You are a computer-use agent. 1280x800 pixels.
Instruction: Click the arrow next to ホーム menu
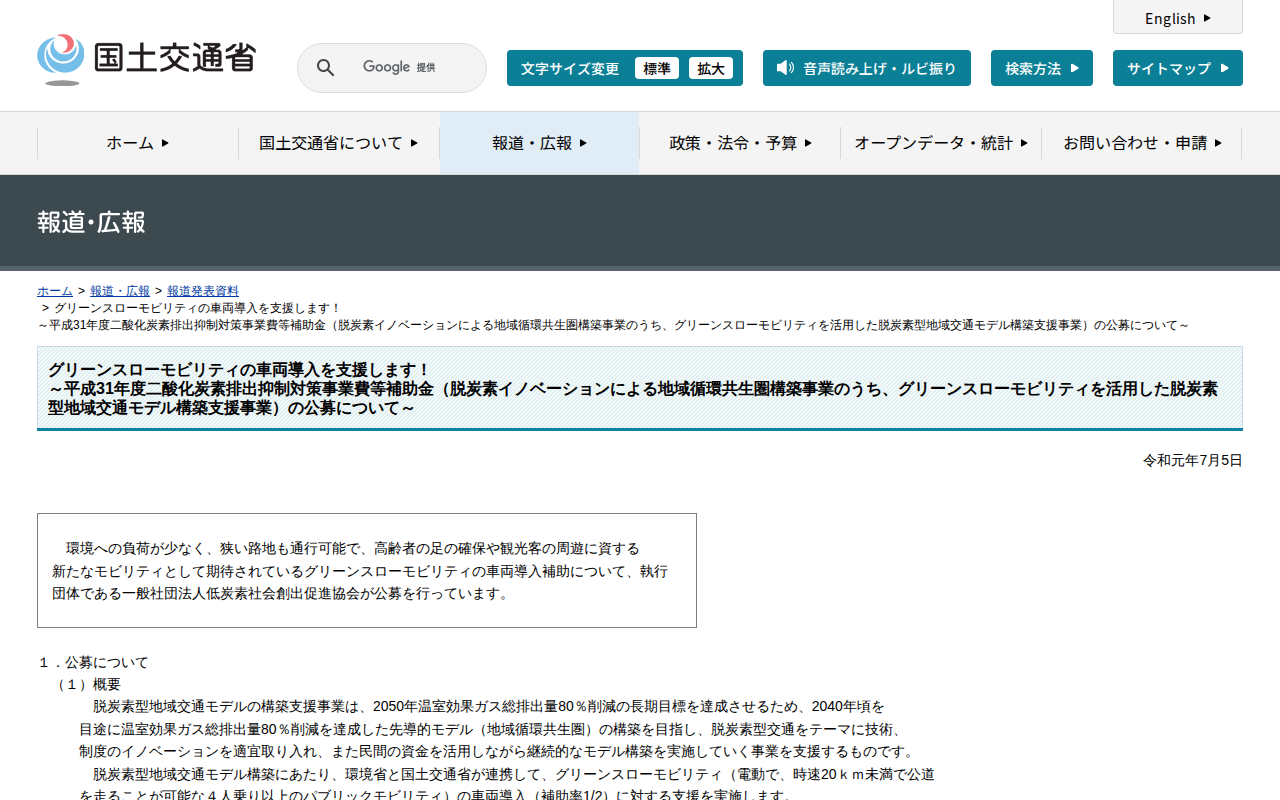pyautogui.click(x=165, y=143)
